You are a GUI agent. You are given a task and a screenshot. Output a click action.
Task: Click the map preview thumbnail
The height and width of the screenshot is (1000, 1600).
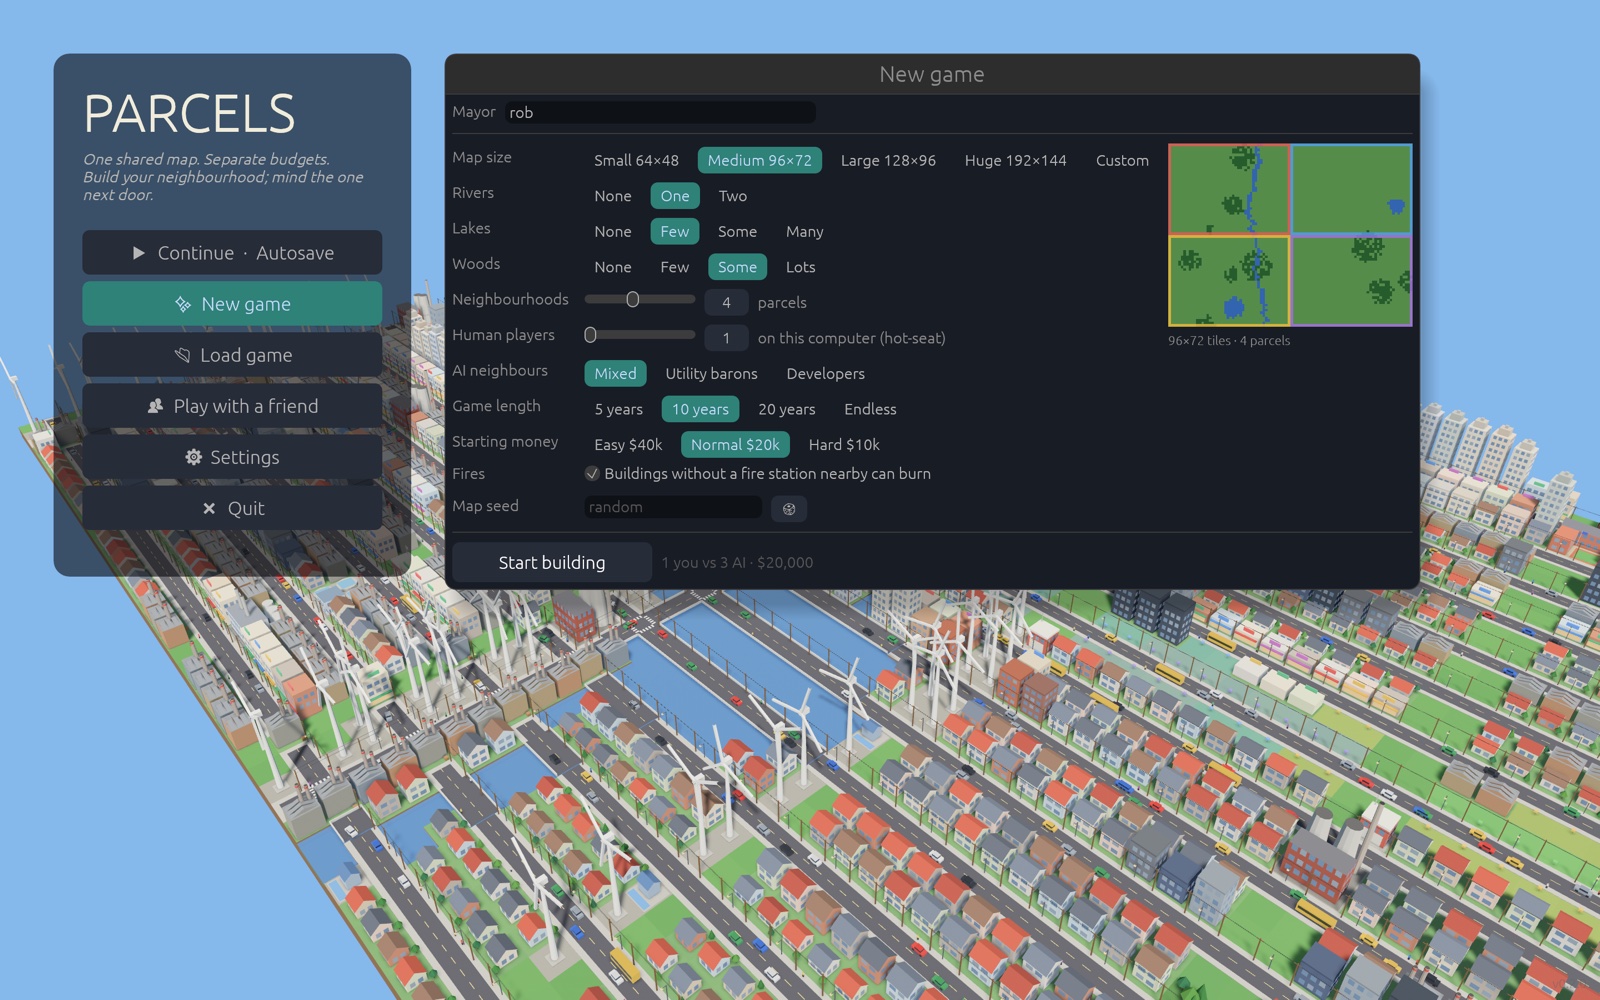(1290, 235)
